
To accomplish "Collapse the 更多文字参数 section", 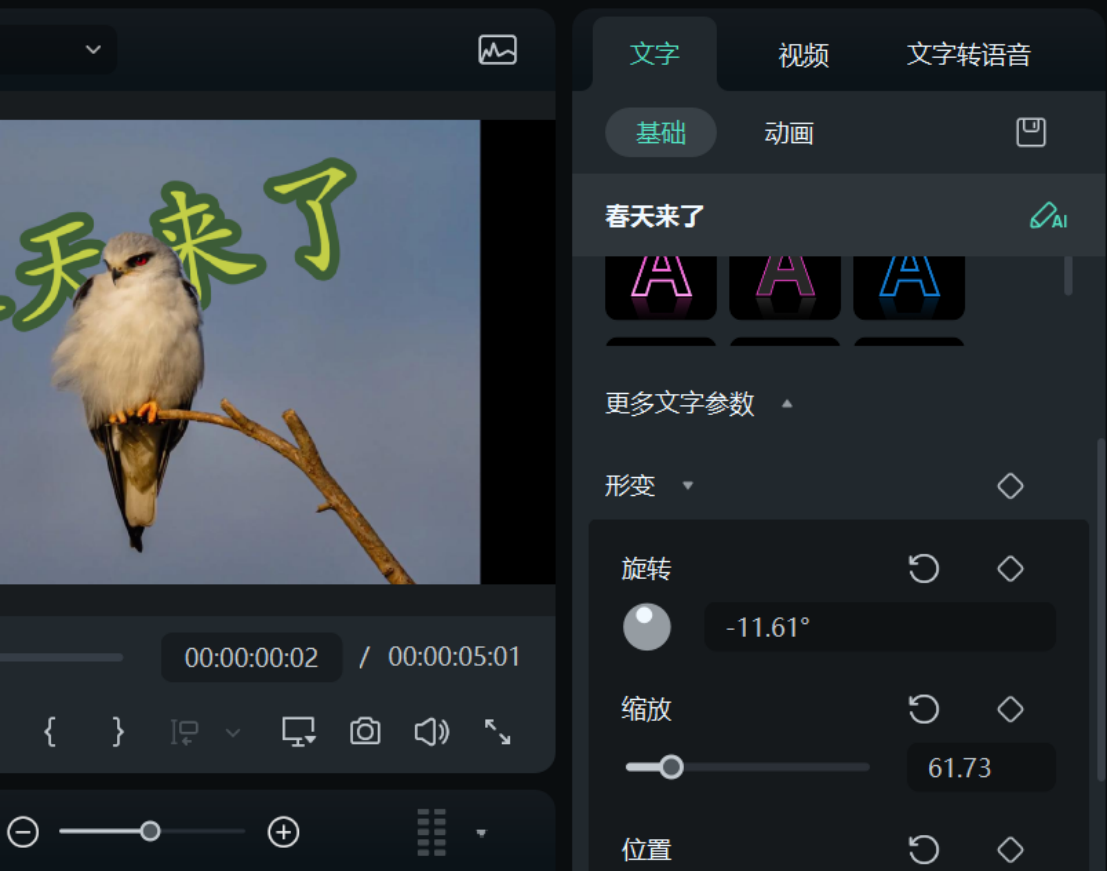I will (787, 404).
